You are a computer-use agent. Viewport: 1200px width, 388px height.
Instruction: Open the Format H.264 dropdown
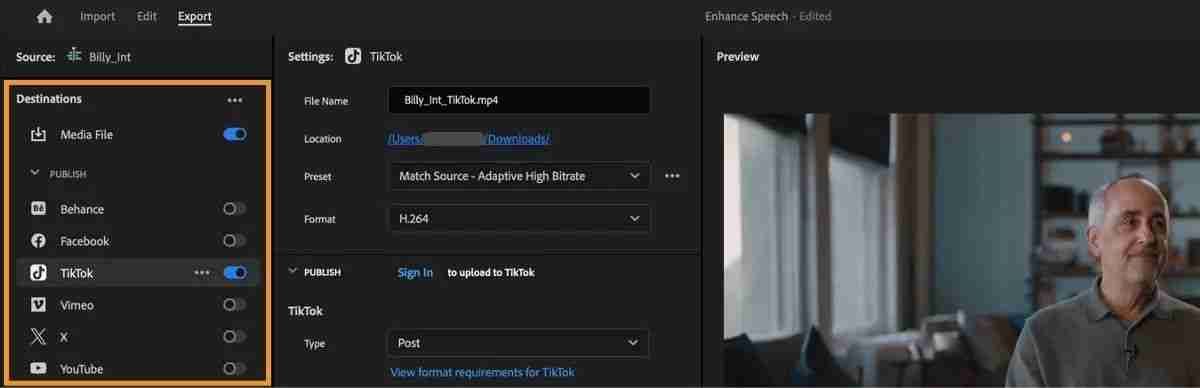(519, 218)
